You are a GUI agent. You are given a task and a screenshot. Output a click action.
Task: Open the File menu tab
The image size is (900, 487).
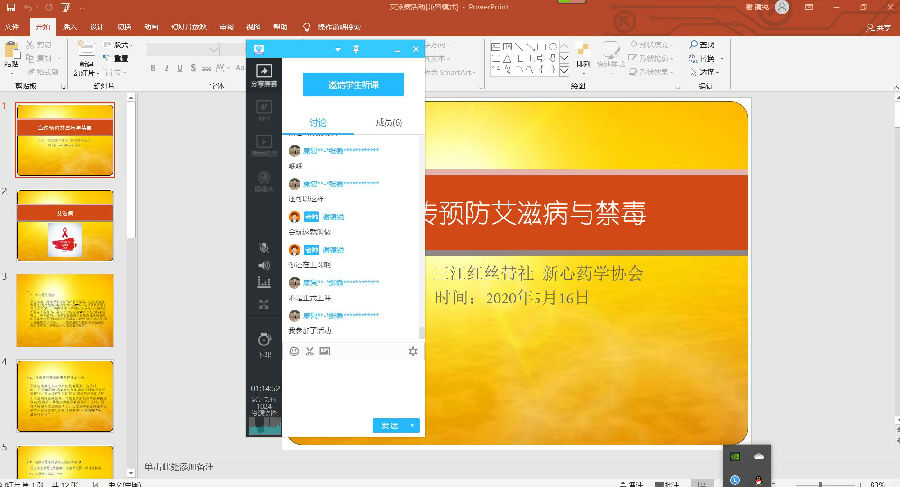click(x=11, y=27)
